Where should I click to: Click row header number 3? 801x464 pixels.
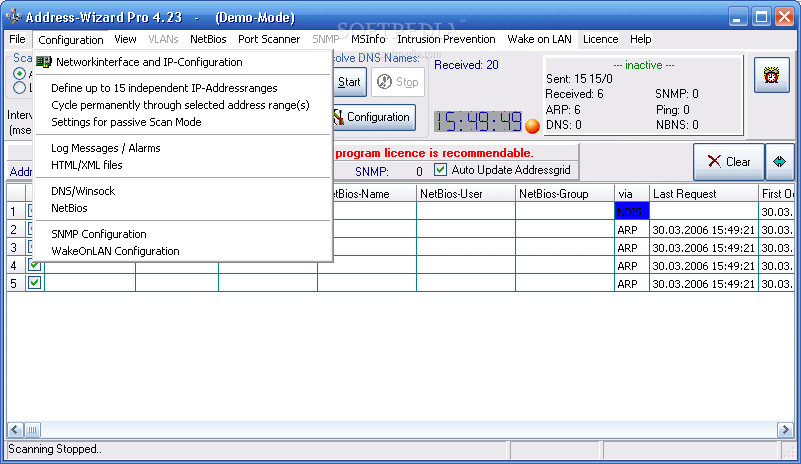click(x=15, y=247)
